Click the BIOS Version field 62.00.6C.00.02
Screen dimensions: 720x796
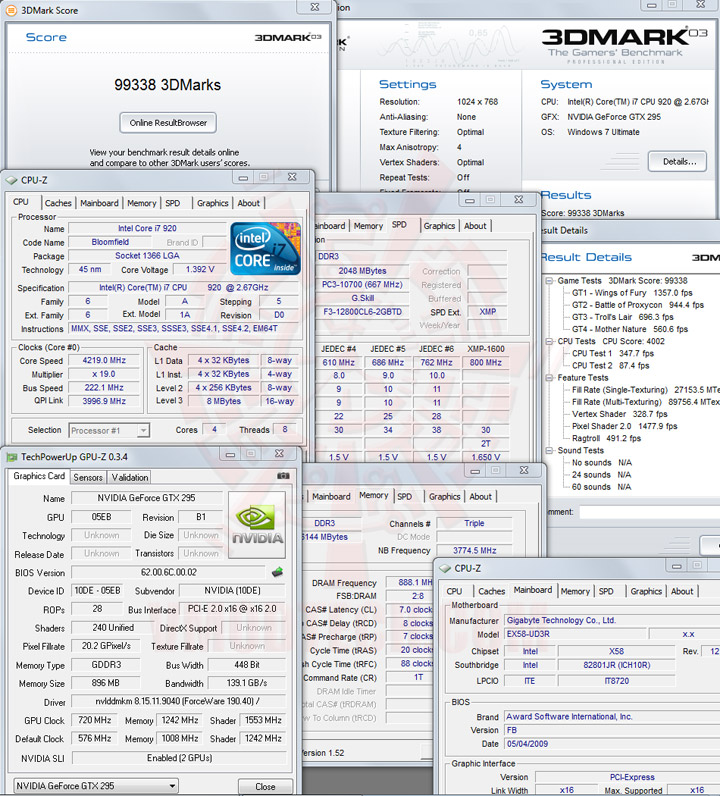[169, 573]
